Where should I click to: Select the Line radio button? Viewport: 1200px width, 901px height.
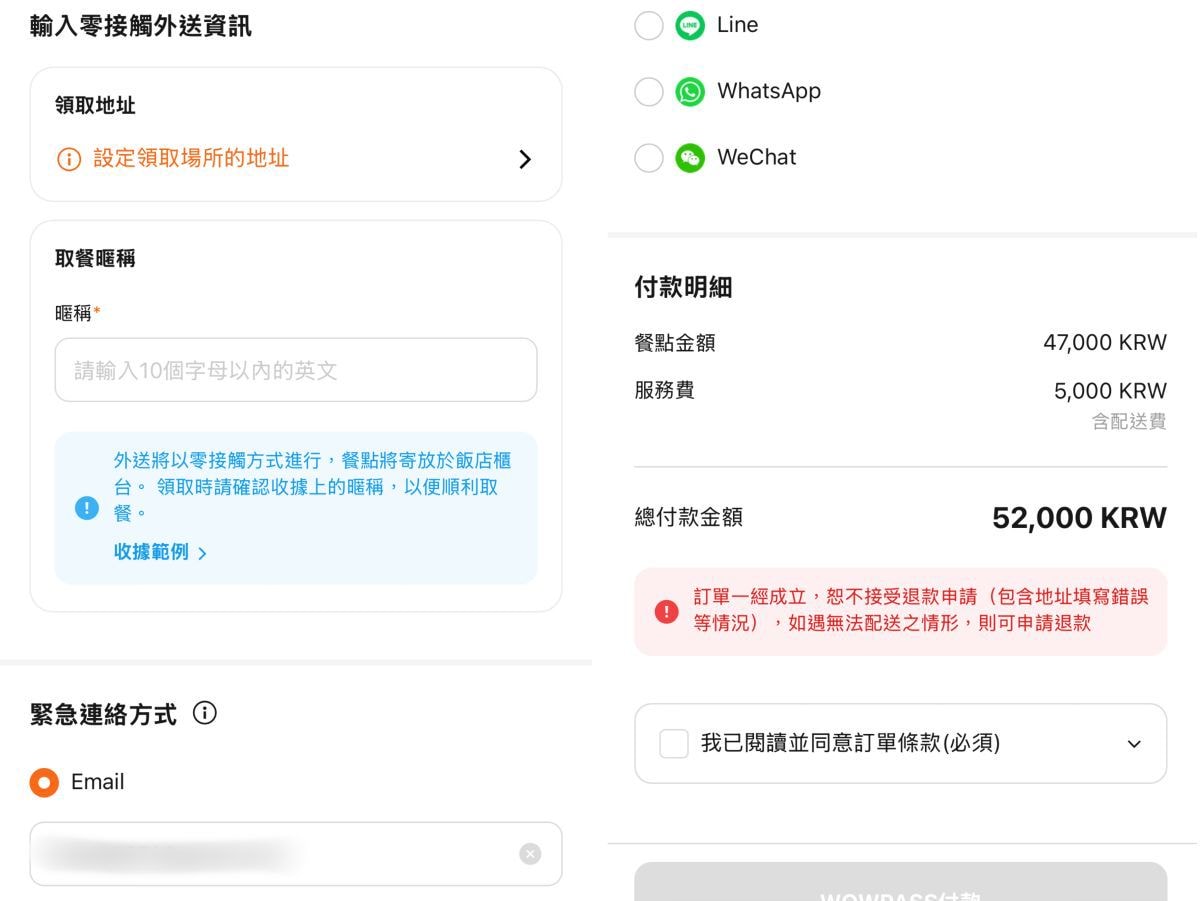pyautogui.click(x=649, y=26)
